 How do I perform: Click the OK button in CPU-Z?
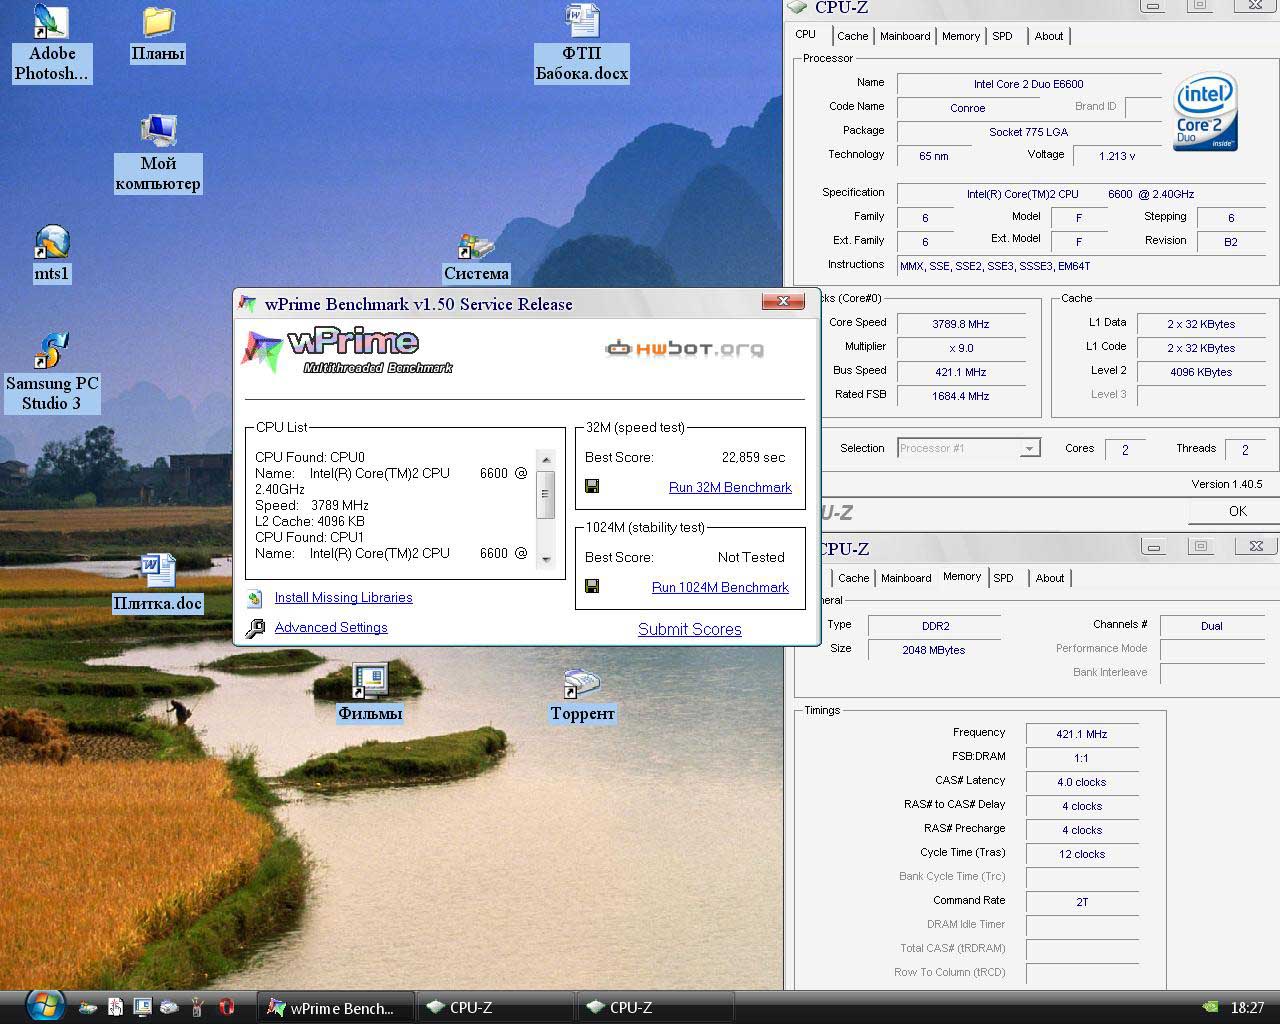click(1237, 511)
